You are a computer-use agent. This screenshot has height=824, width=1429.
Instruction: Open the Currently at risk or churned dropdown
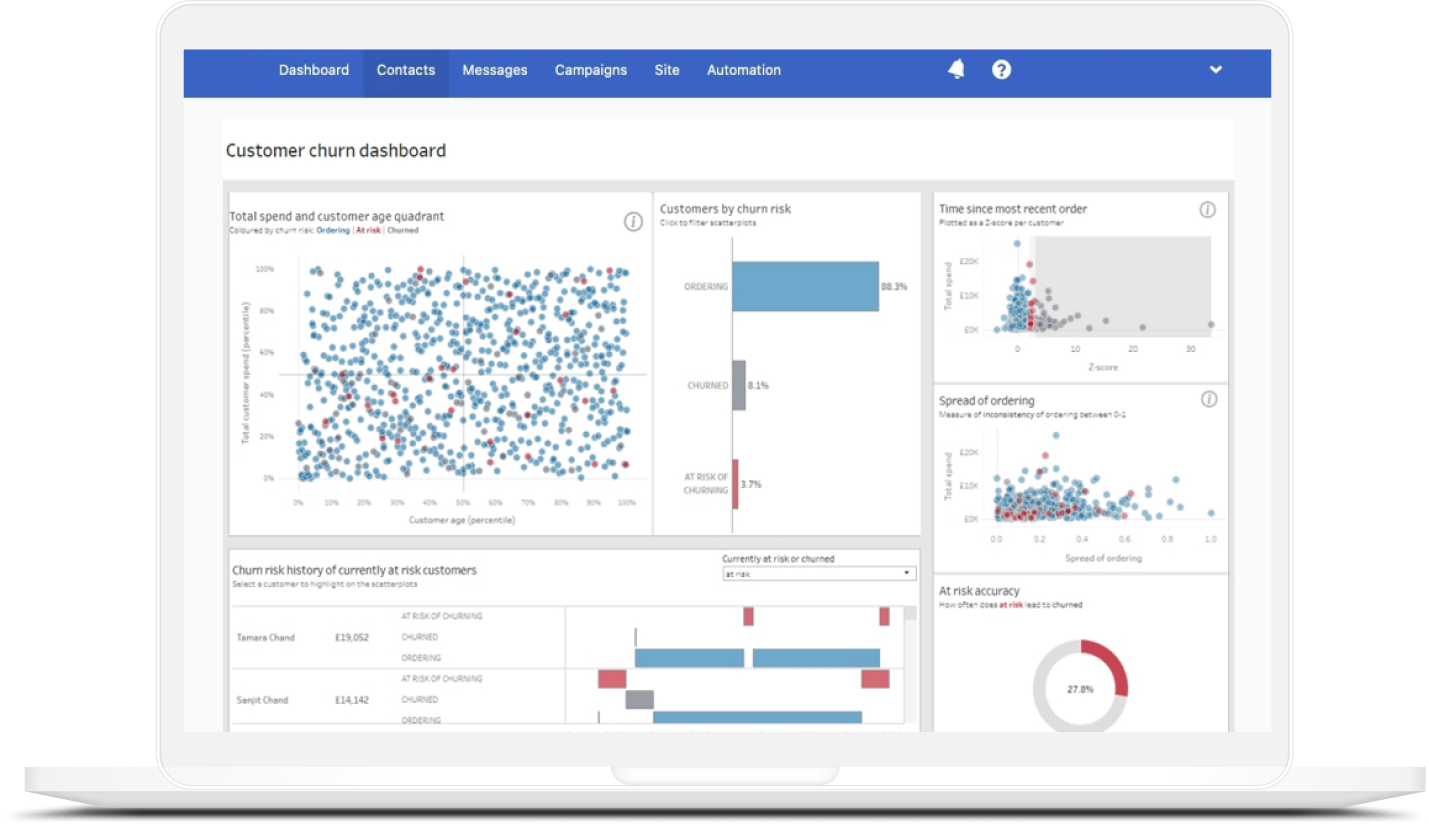(x=819, y=574)
